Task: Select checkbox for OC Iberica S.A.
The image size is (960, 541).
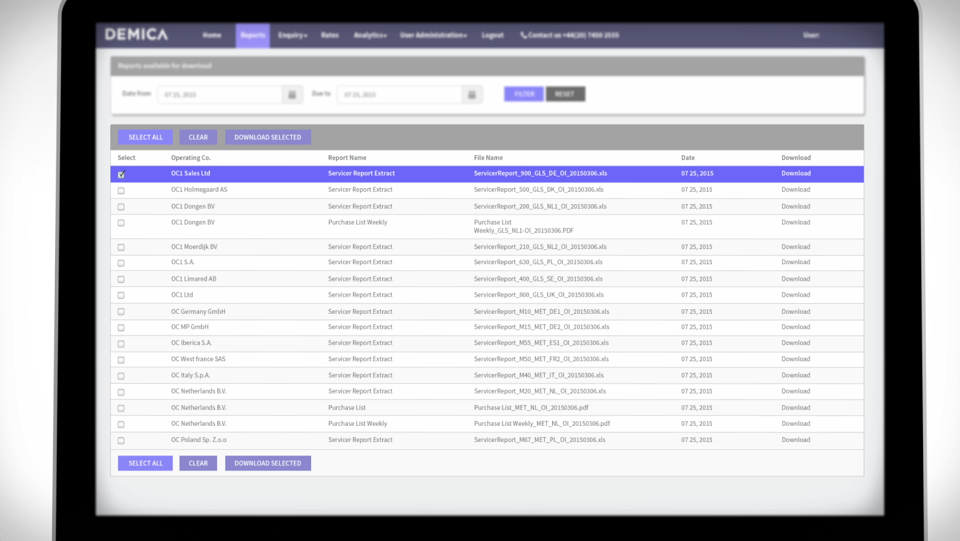Action: [x=121, y=344]
